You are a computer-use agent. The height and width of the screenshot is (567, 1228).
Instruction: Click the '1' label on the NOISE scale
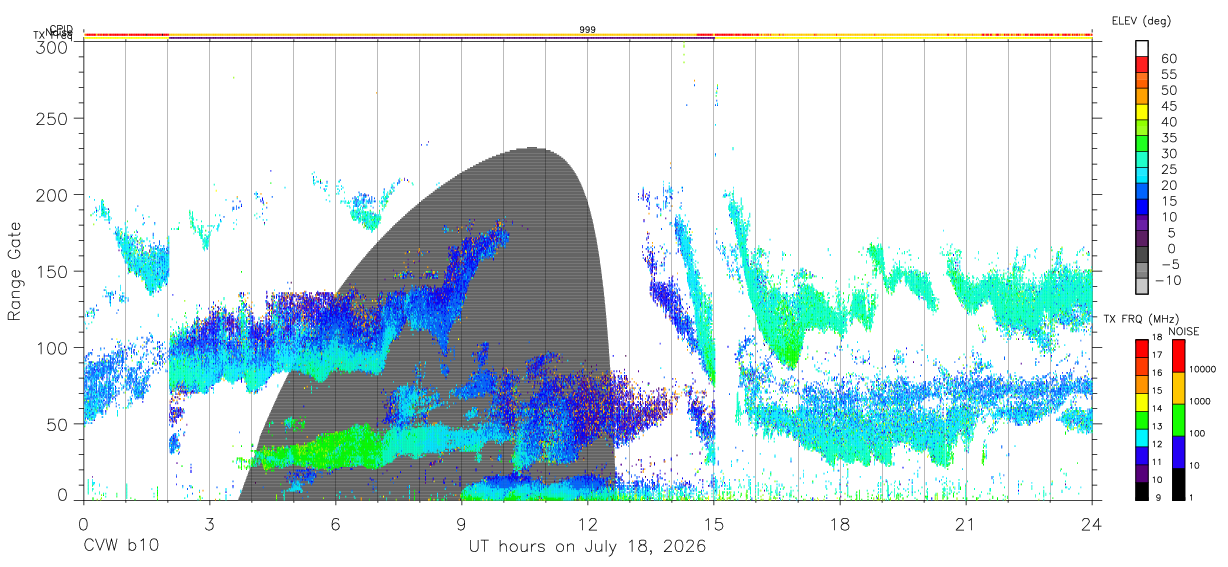point(1192,498)
